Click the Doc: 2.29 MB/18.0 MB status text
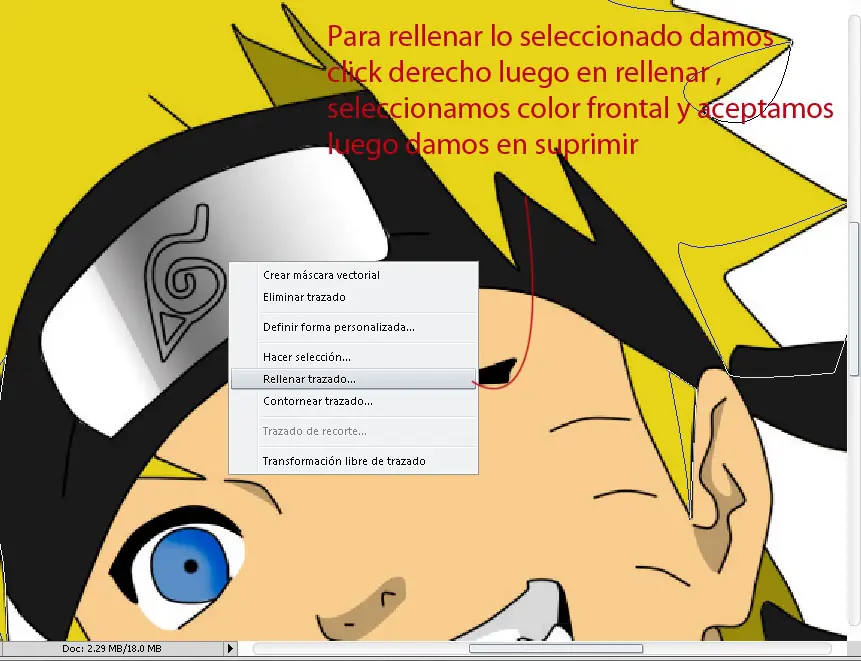The height and width of the screenshot is (661, 861). click(x=112, y=648)
